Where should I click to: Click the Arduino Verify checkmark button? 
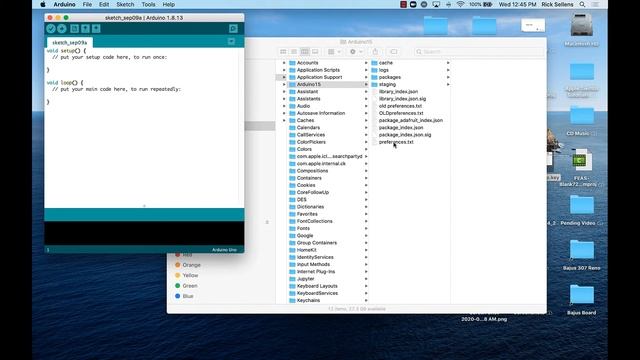[51, 29]
